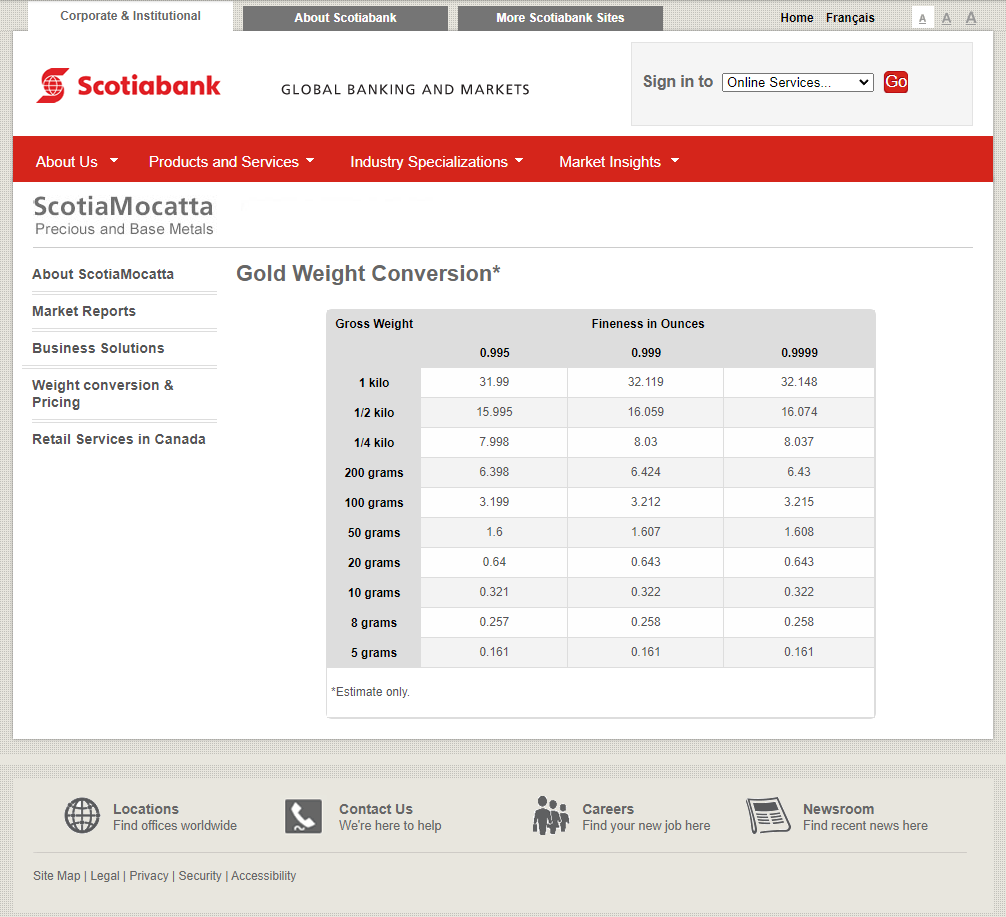Viewport: 1006px width, 917px height.
Task: Expand the Products and Services menu
Action: 231,162
